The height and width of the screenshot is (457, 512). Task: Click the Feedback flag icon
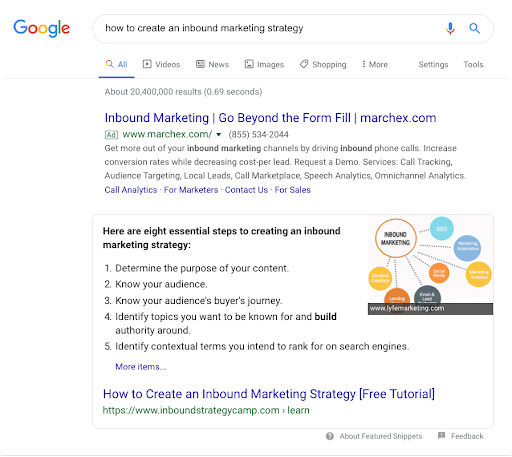click(x=441, y=435)
